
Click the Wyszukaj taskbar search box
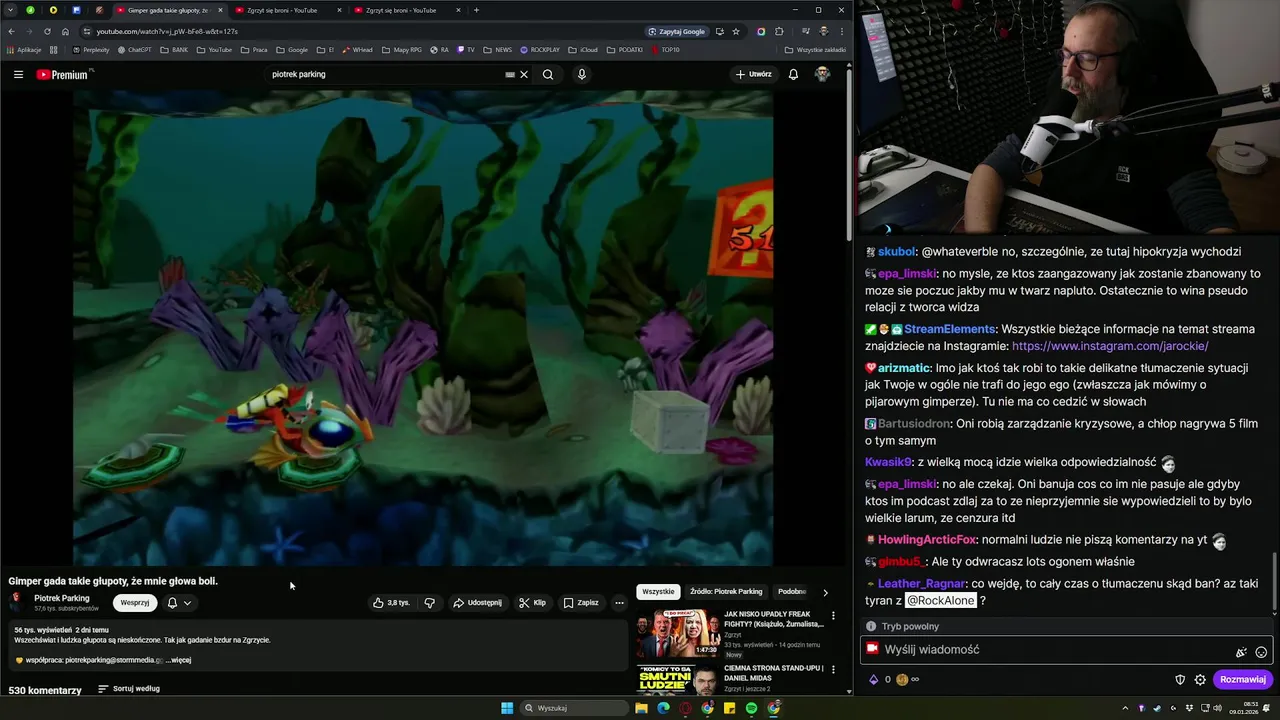(x=575, y=708)
